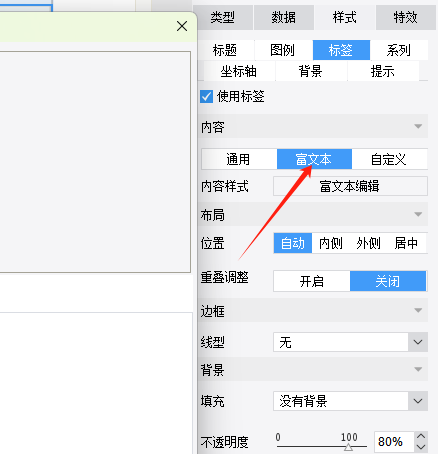Set label position to 自动
This screenshot has width=438, height=454.
[293, 243]
